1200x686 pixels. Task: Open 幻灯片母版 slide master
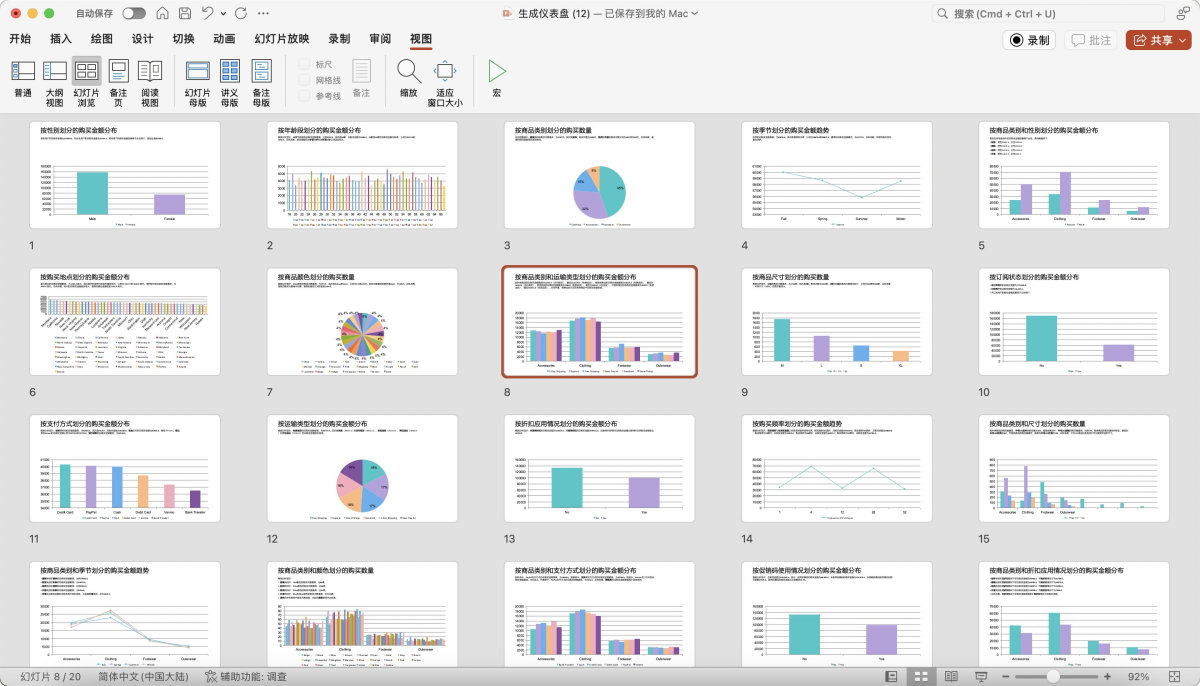tap(197, 80)
